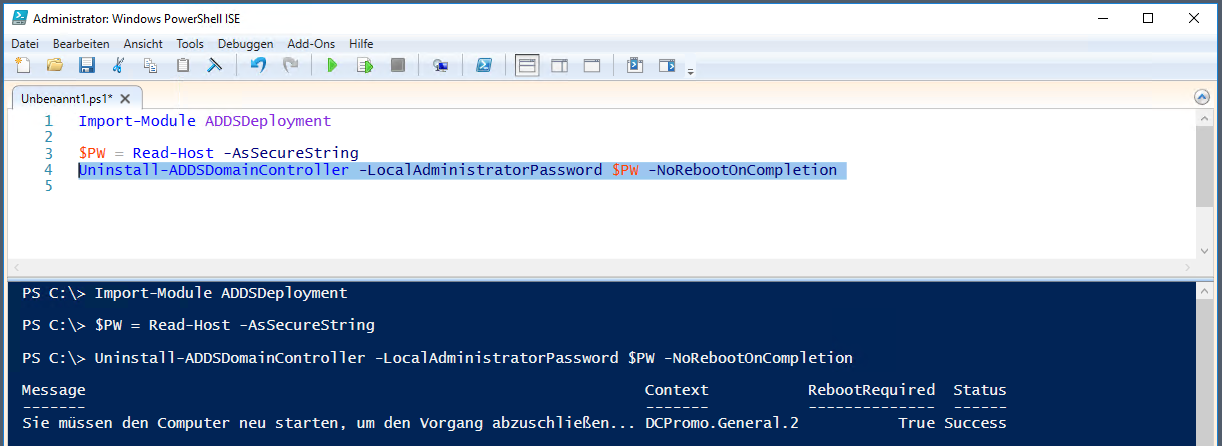
Task: Click the 'Import-Module ADDSDeployment' line in editor
Action: (x=204, y=121)
